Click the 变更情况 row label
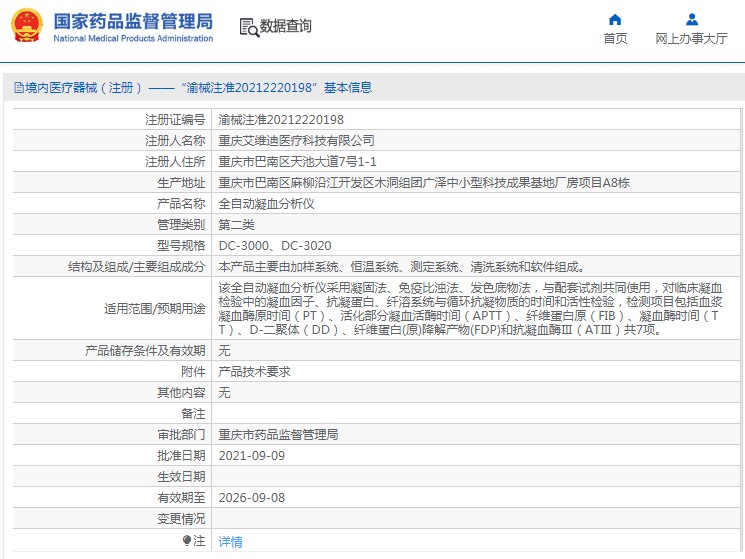The image size is (745, 559). [181, 519]
